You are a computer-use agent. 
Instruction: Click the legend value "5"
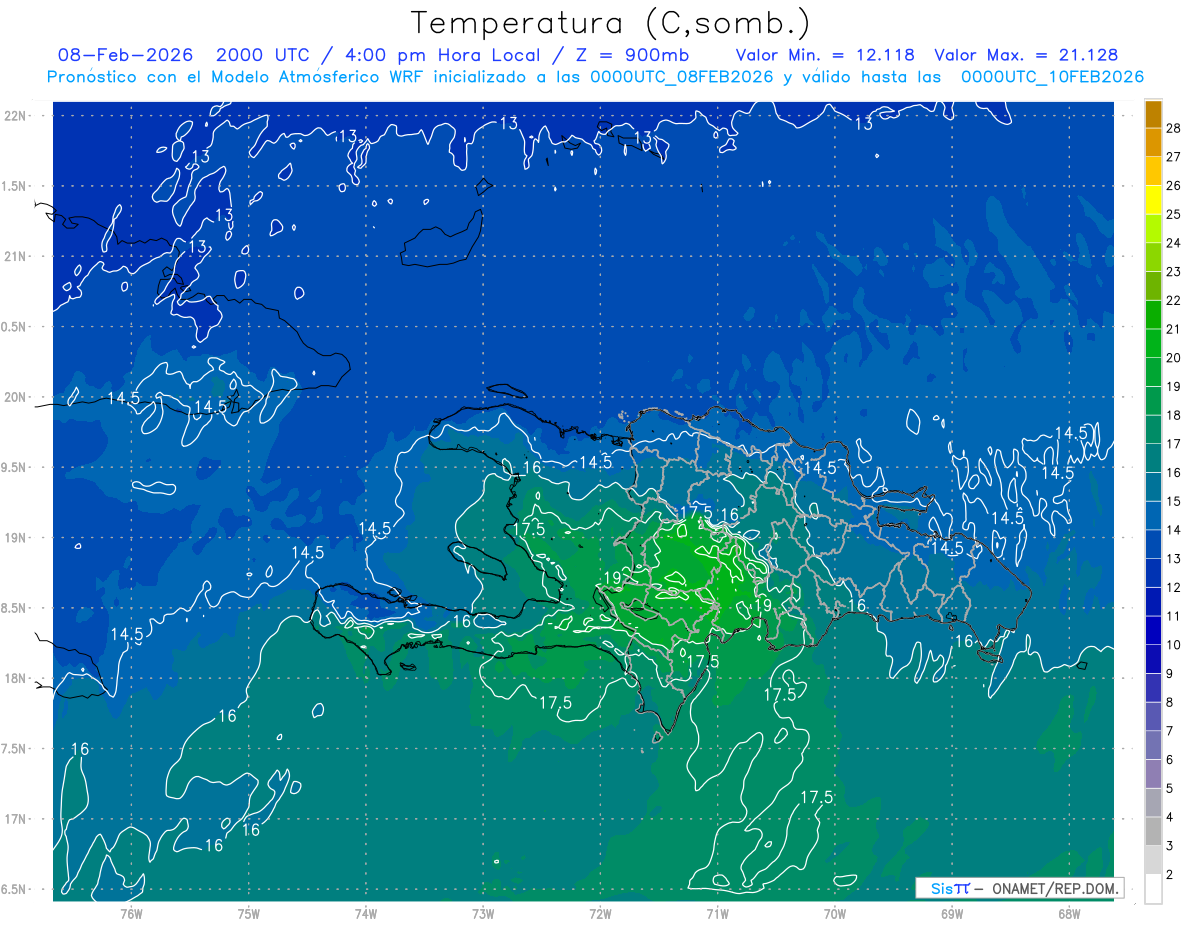click(x=1170, y=789)
